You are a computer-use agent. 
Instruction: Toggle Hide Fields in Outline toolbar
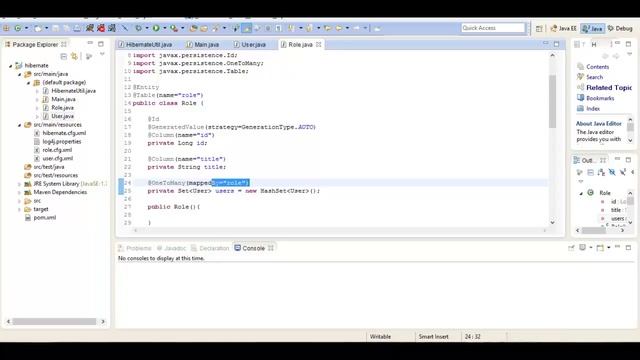pyautogui.click(x=612, y=172)
